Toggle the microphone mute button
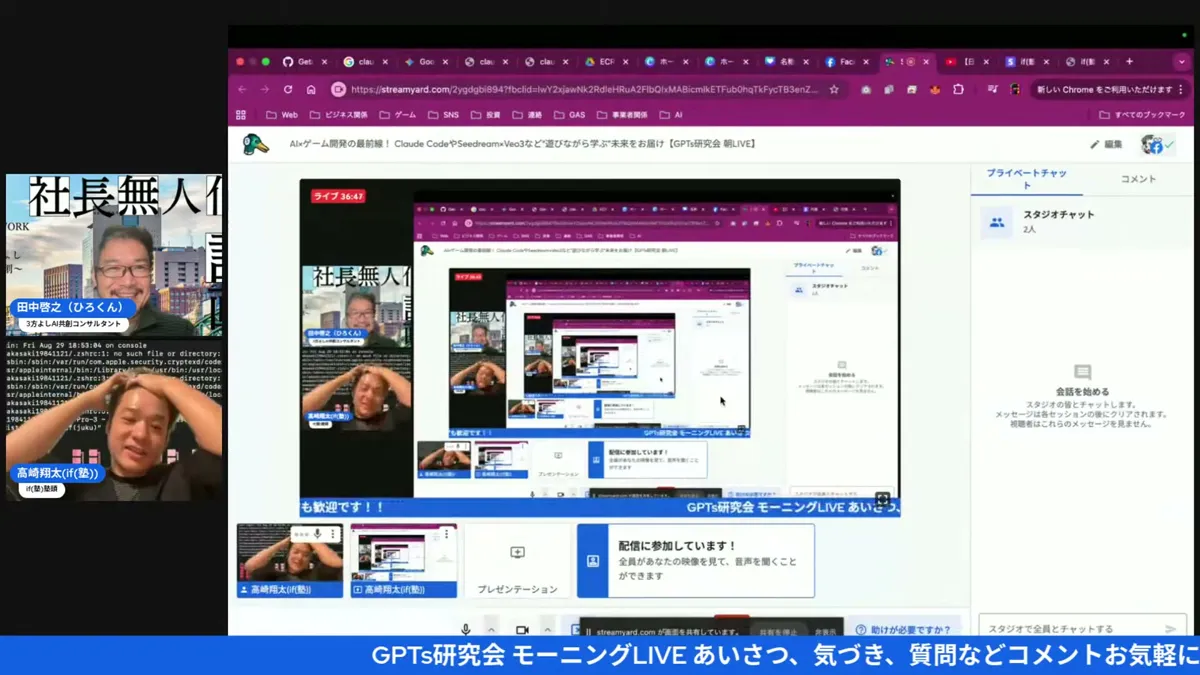Screen dimensions: 1200x675 pos(465,630)
